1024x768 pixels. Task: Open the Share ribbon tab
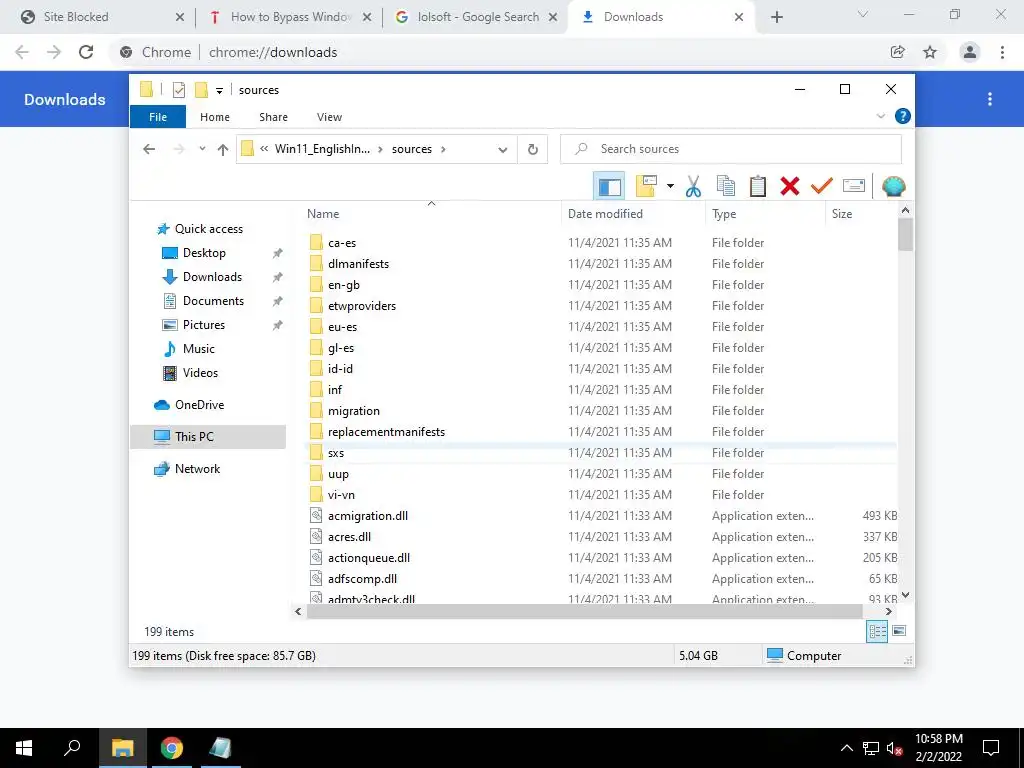(273, 117)
